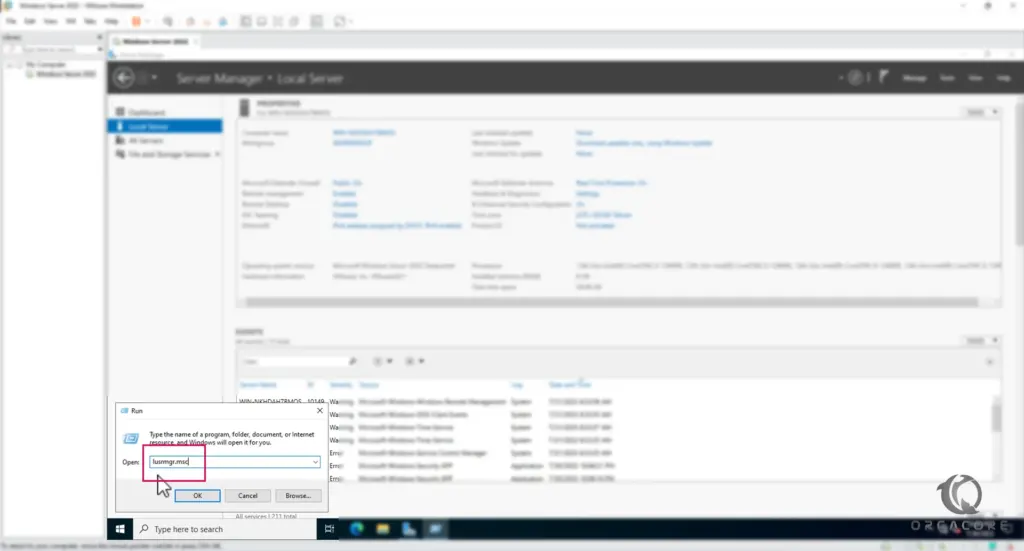The width and height of the screenshot is (1024, 551).
Task: Open File Explorer from the taskbar
Action: point(383,529)
